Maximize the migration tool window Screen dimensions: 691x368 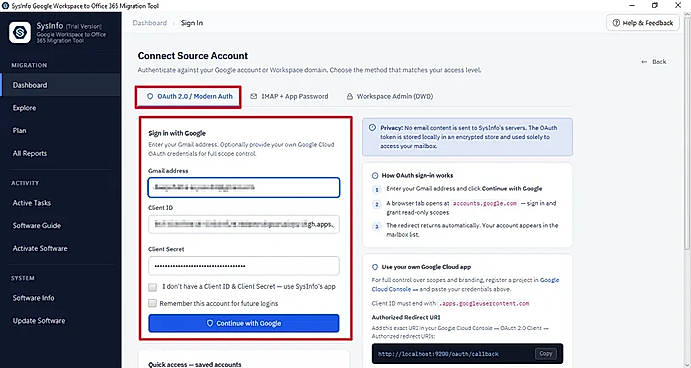point(655,6)
